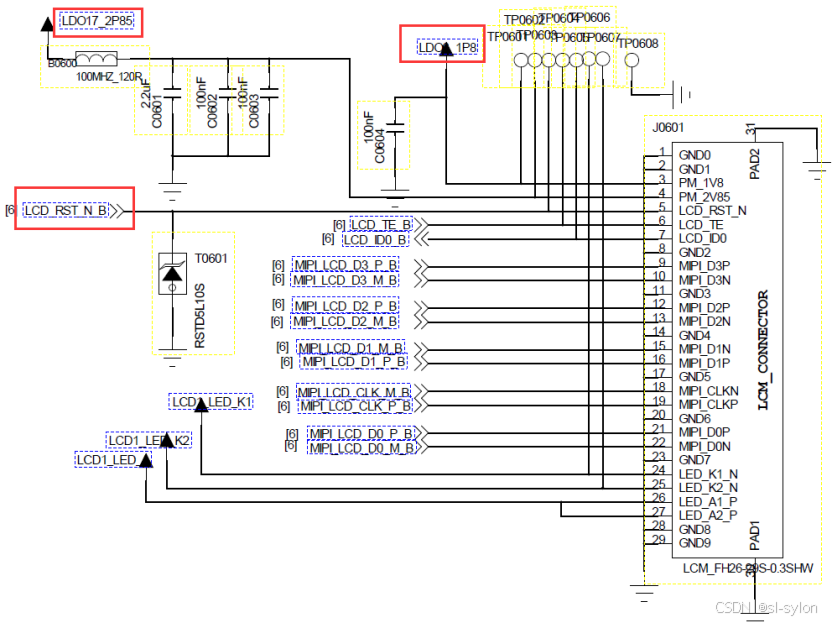Click the RSTD5L10S part name text

(200, 316)
